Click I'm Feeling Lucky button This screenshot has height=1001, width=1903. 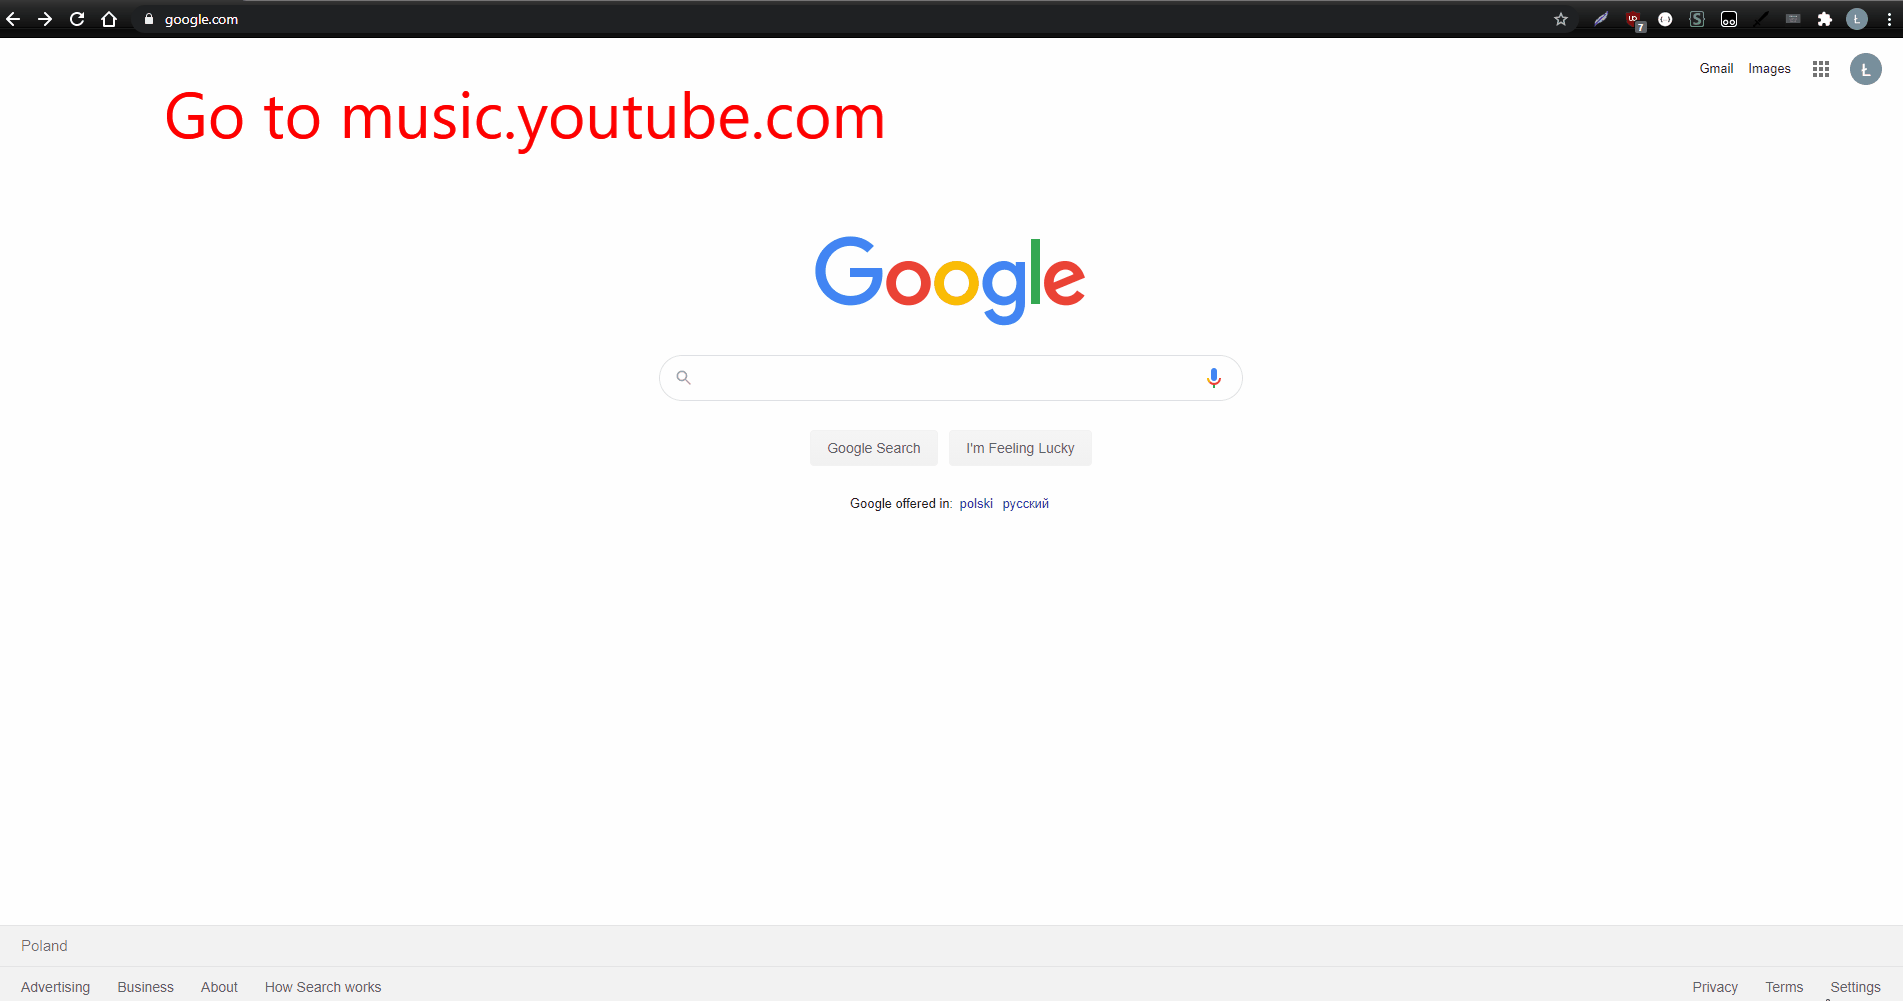coord(1020,448)
